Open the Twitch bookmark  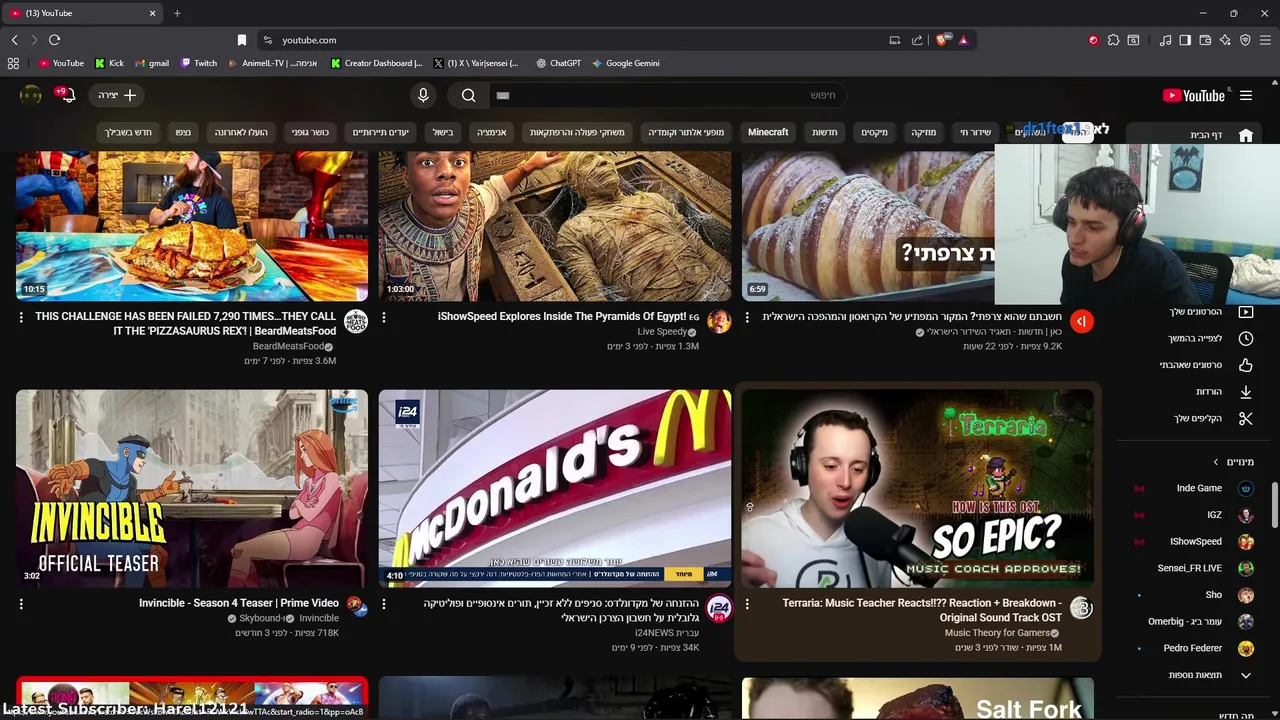coord(199,63)
